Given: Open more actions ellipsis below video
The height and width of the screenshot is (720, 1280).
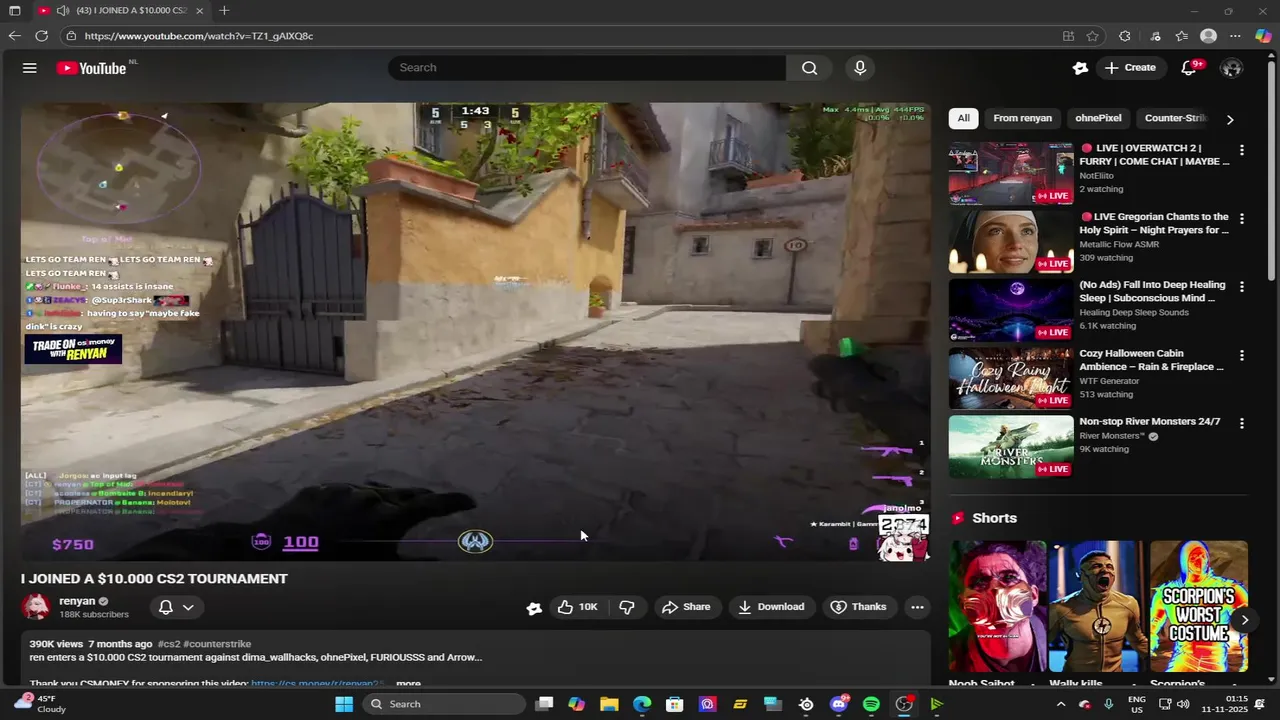Looking at the screenshot, I should pyautogui.click(x=917, y=607).
